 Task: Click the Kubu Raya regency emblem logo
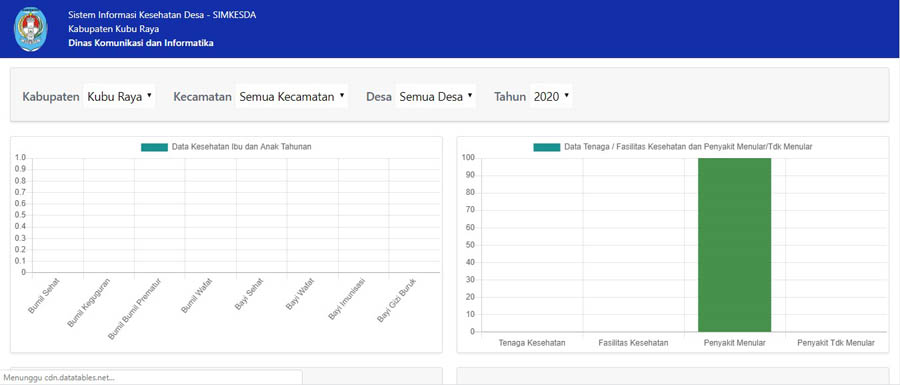click(x=31, y=29)
